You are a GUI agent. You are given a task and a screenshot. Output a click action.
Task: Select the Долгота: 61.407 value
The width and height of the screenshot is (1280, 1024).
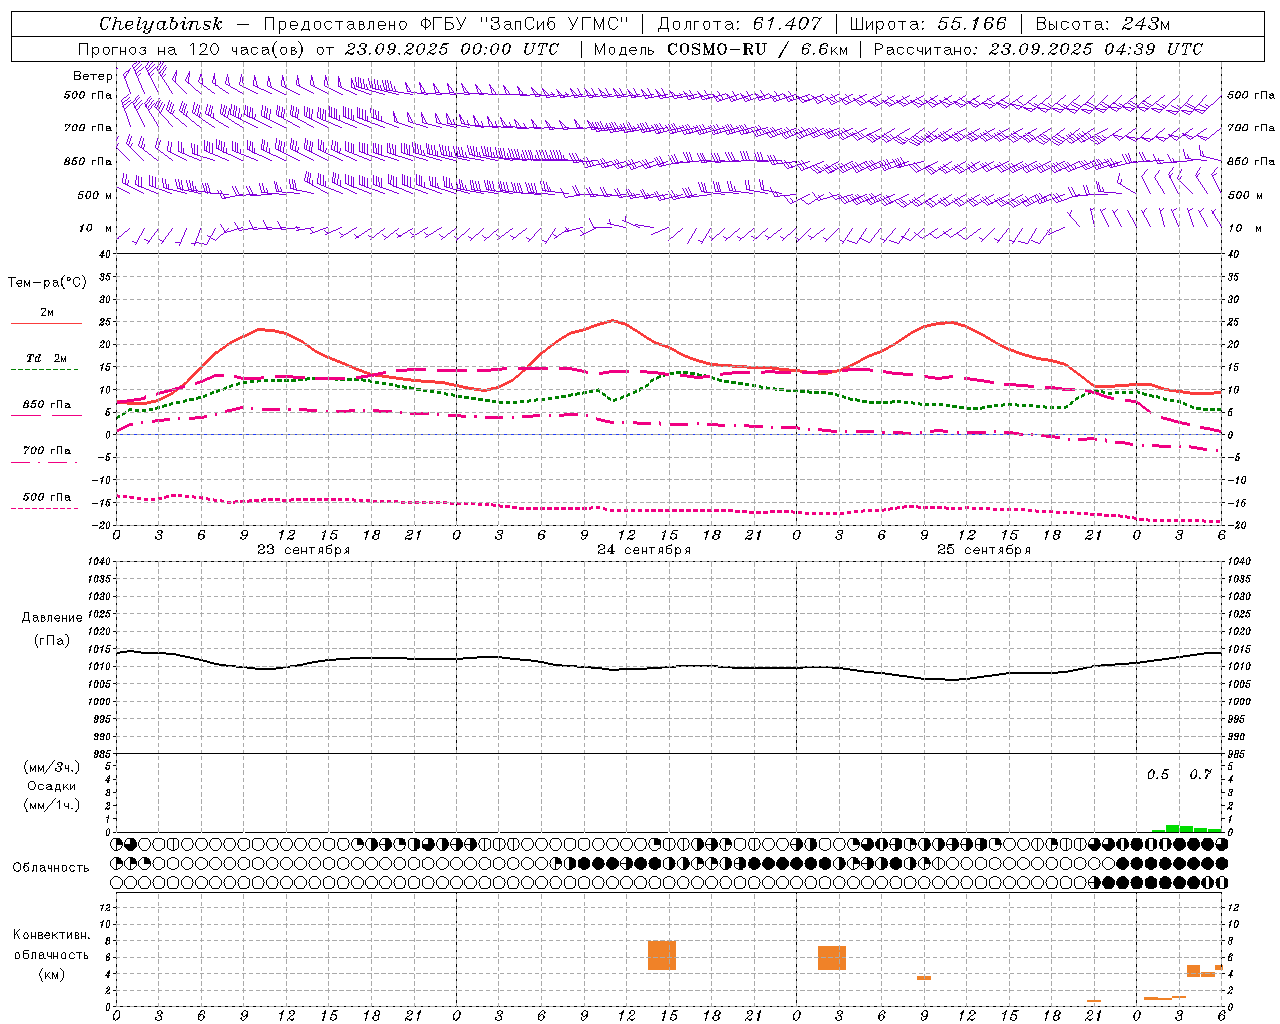pos(739,24)
